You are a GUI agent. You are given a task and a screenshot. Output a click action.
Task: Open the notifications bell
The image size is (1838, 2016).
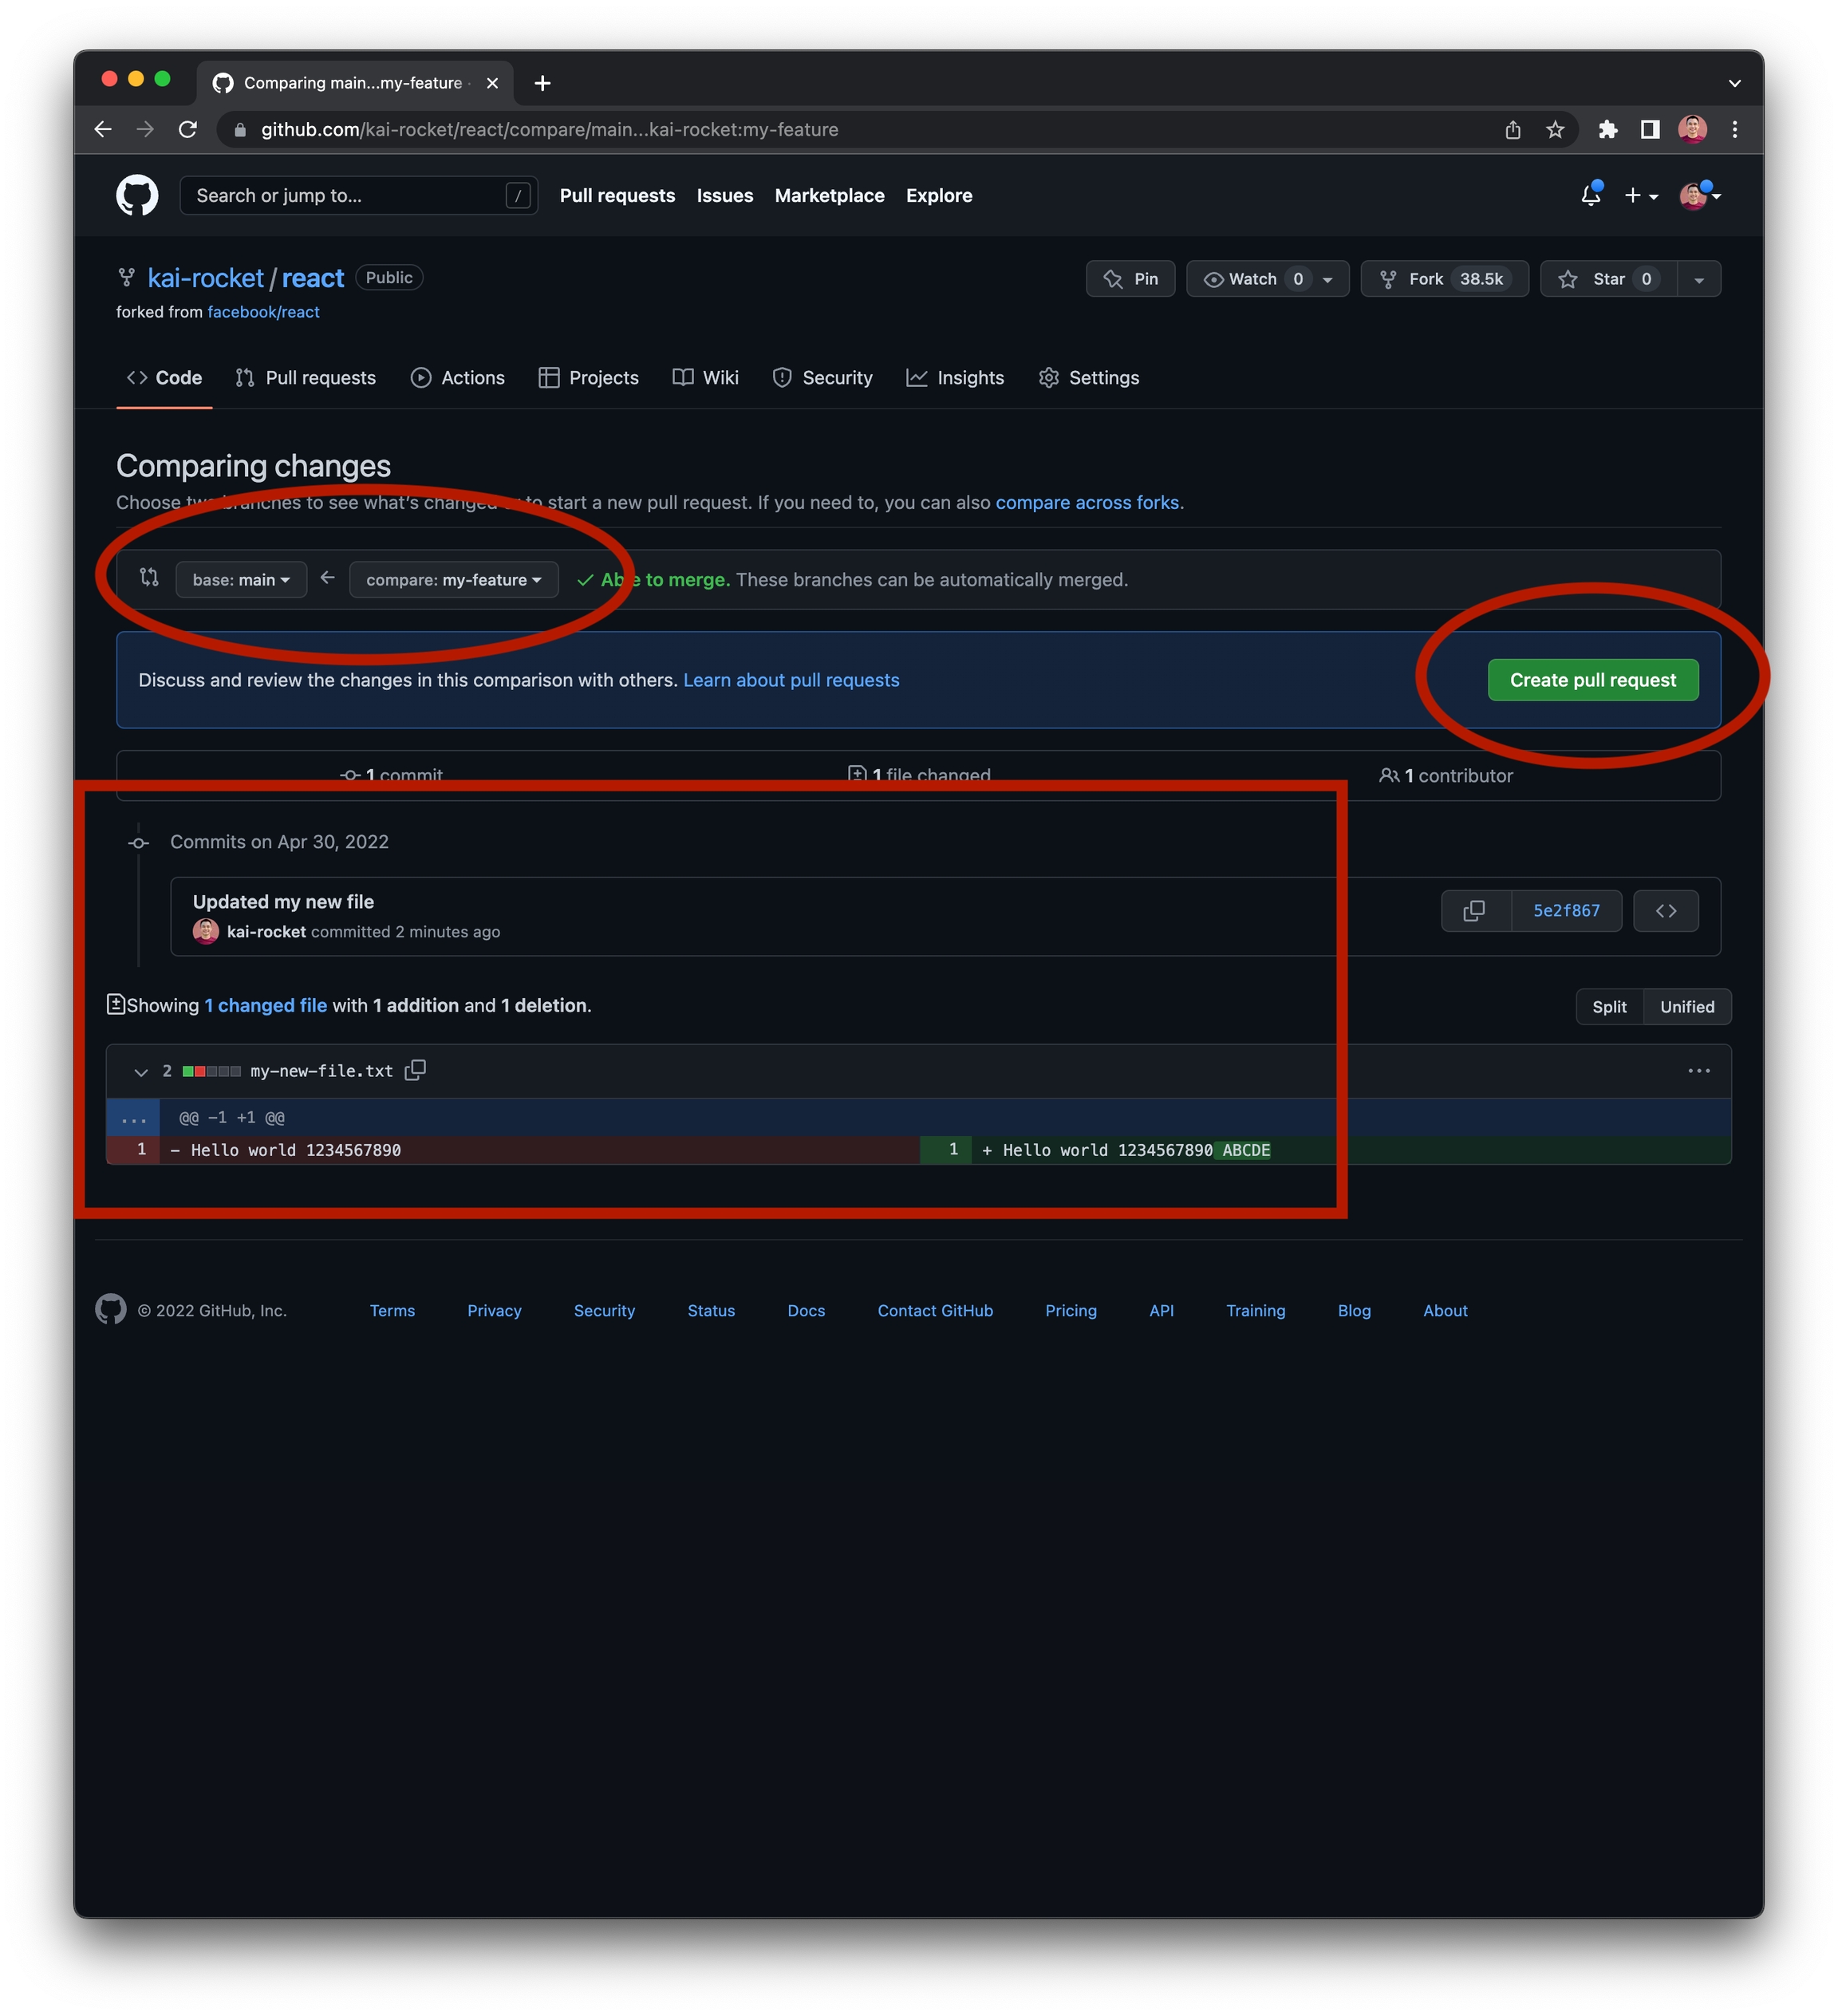pyautogui.click(x=1590, y=196)
